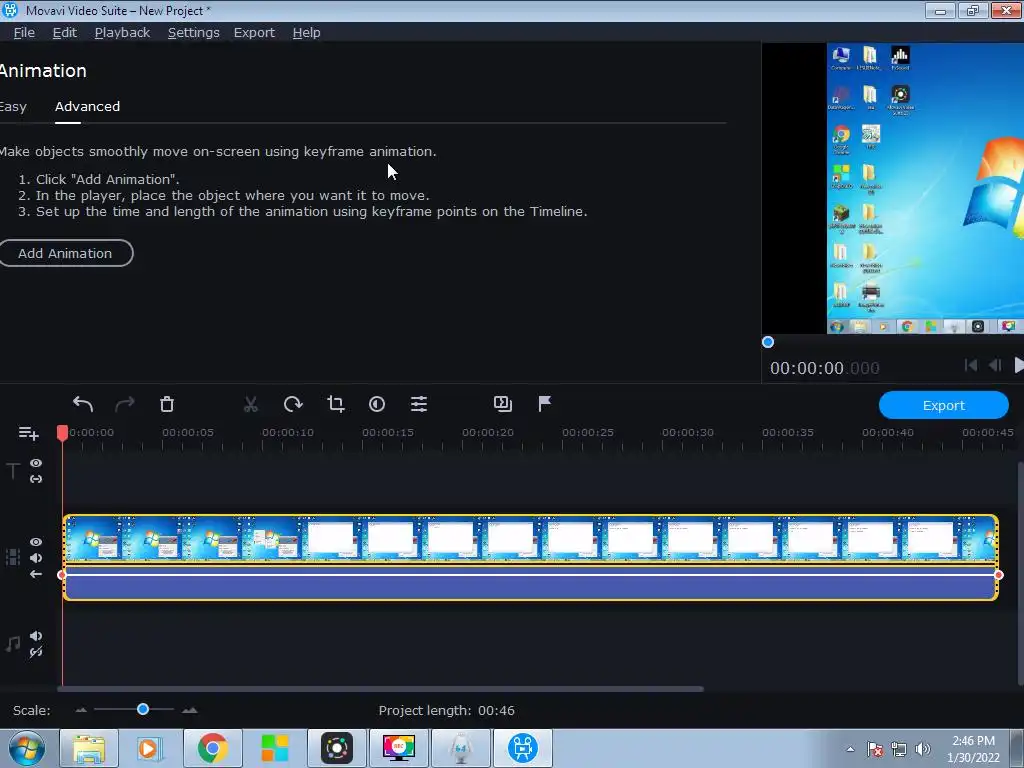Viewport: 1024px width, 768px height.
Task: Click Movavi Video Suite taskbar icon
Action: point(522,748)
